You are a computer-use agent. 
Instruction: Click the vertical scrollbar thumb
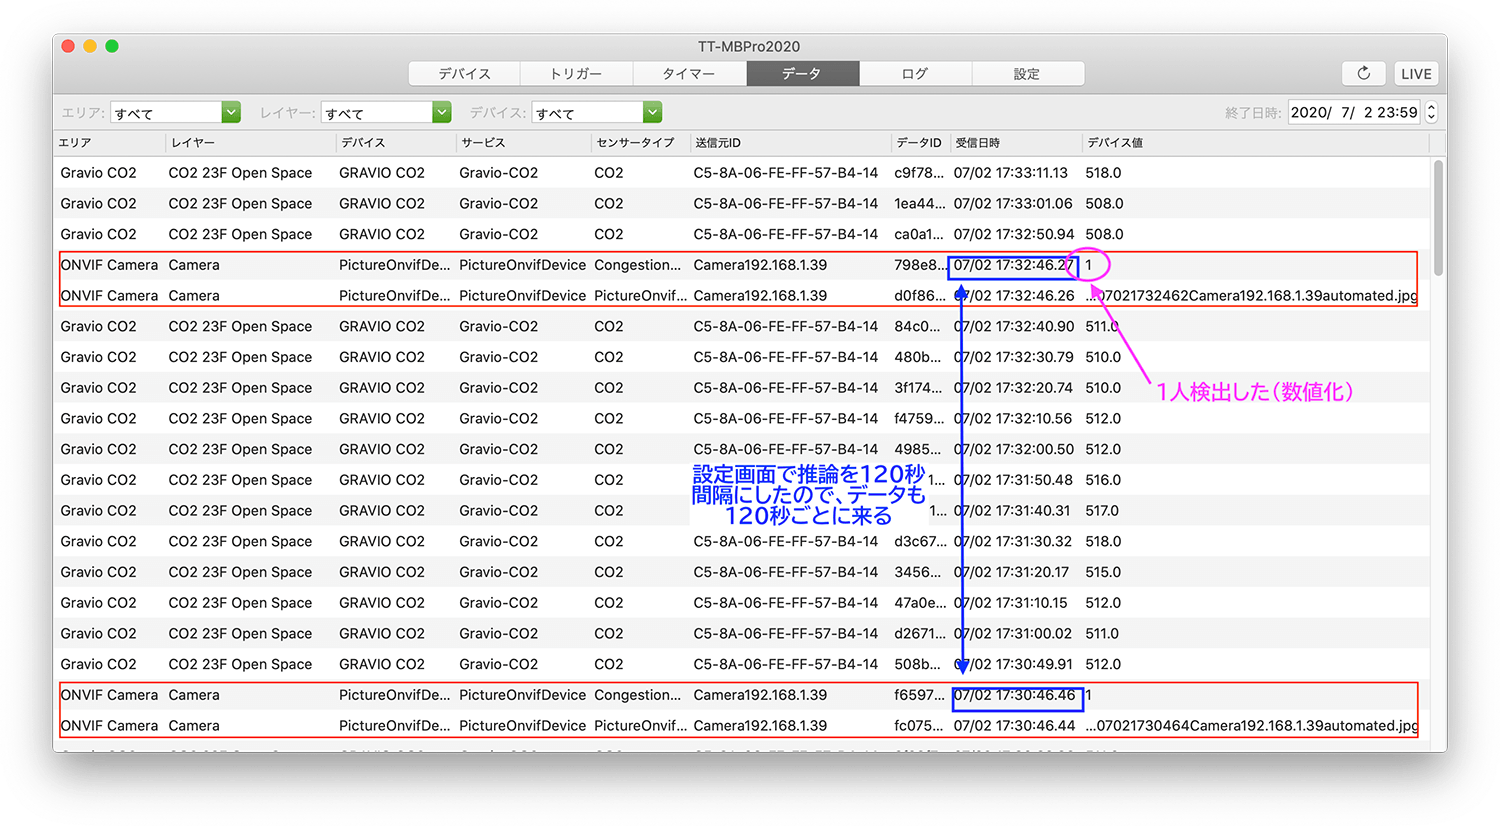[1438, 217]
